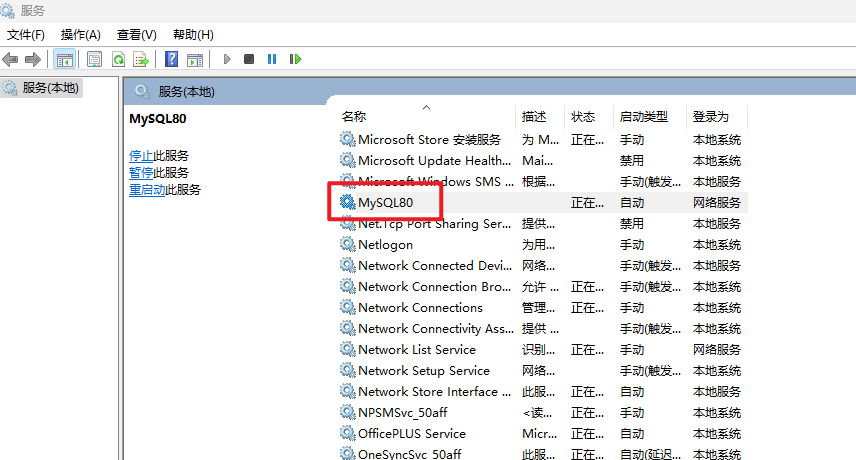The width and height of the screenshot is (856, 460).
Task: Click the Back arrow in toolbar
Action: (x=11, y=59)
